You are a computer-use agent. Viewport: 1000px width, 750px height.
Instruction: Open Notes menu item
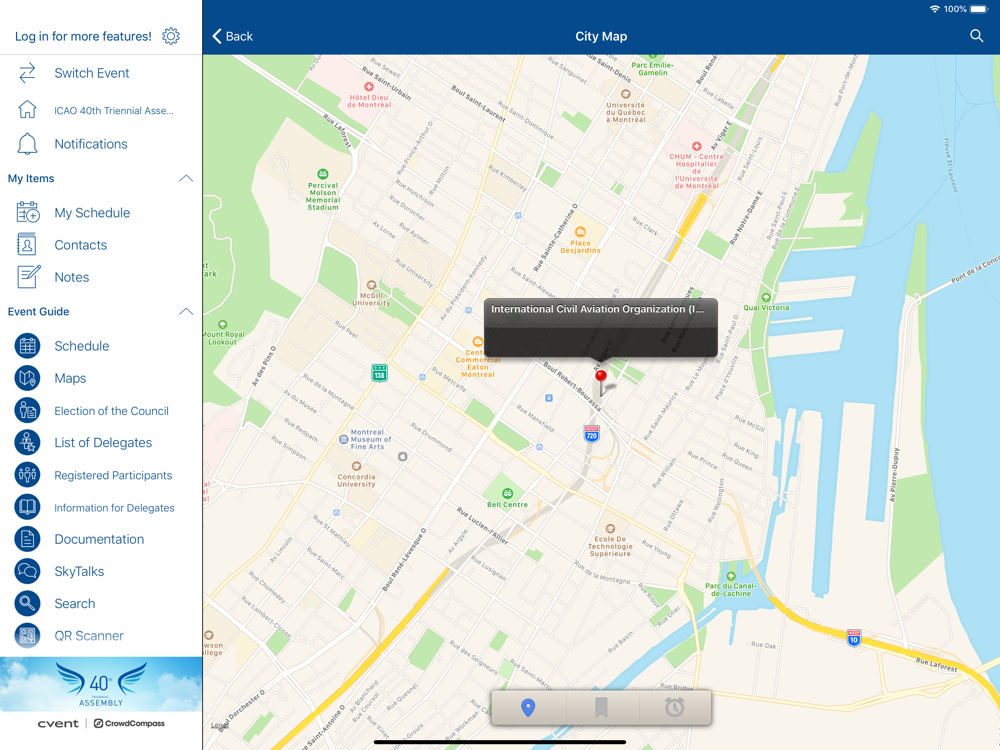pos(71,277)
